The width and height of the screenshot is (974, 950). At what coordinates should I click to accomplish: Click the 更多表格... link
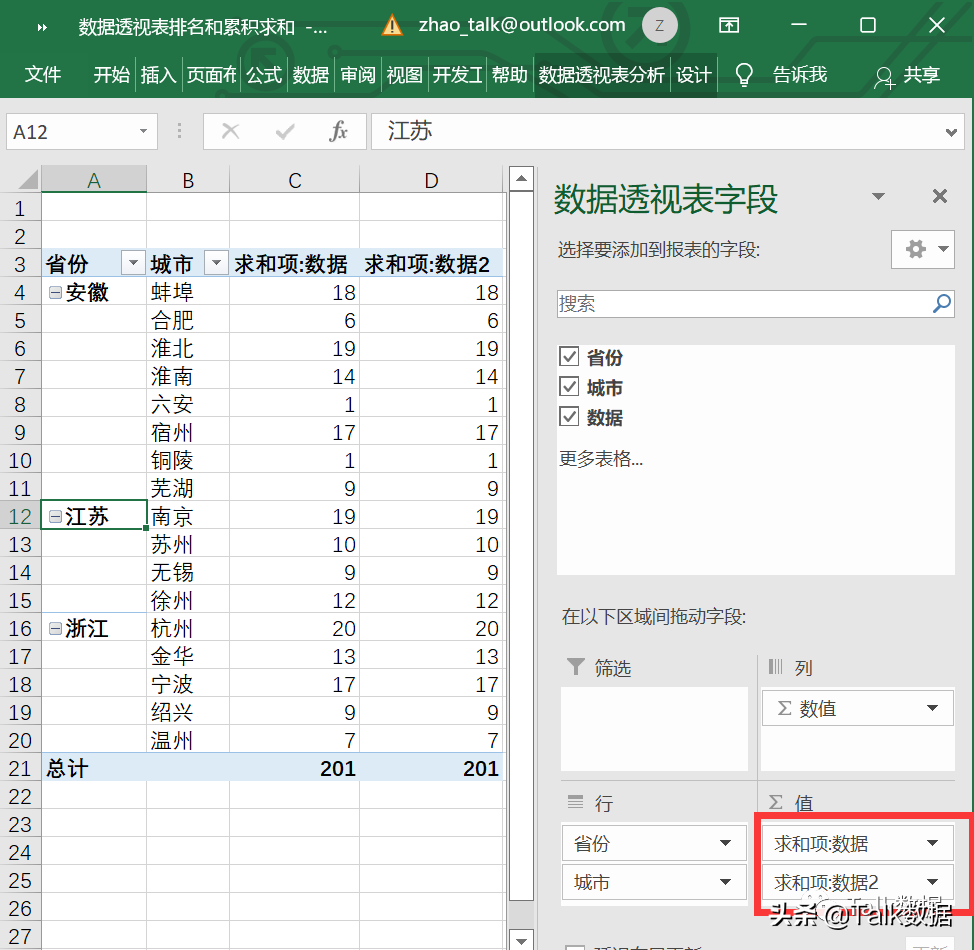pyautogui.click(x=601, y=459)
